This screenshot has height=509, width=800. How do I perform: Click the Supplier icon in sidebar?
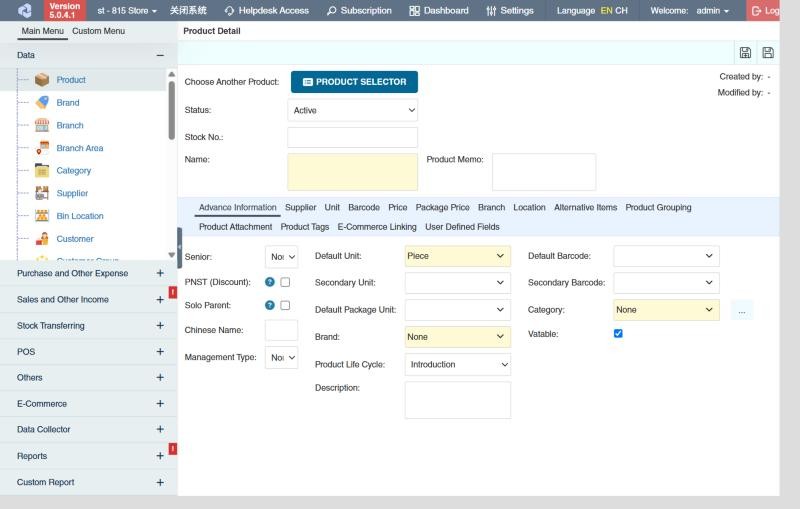click(x=42, y=193)
